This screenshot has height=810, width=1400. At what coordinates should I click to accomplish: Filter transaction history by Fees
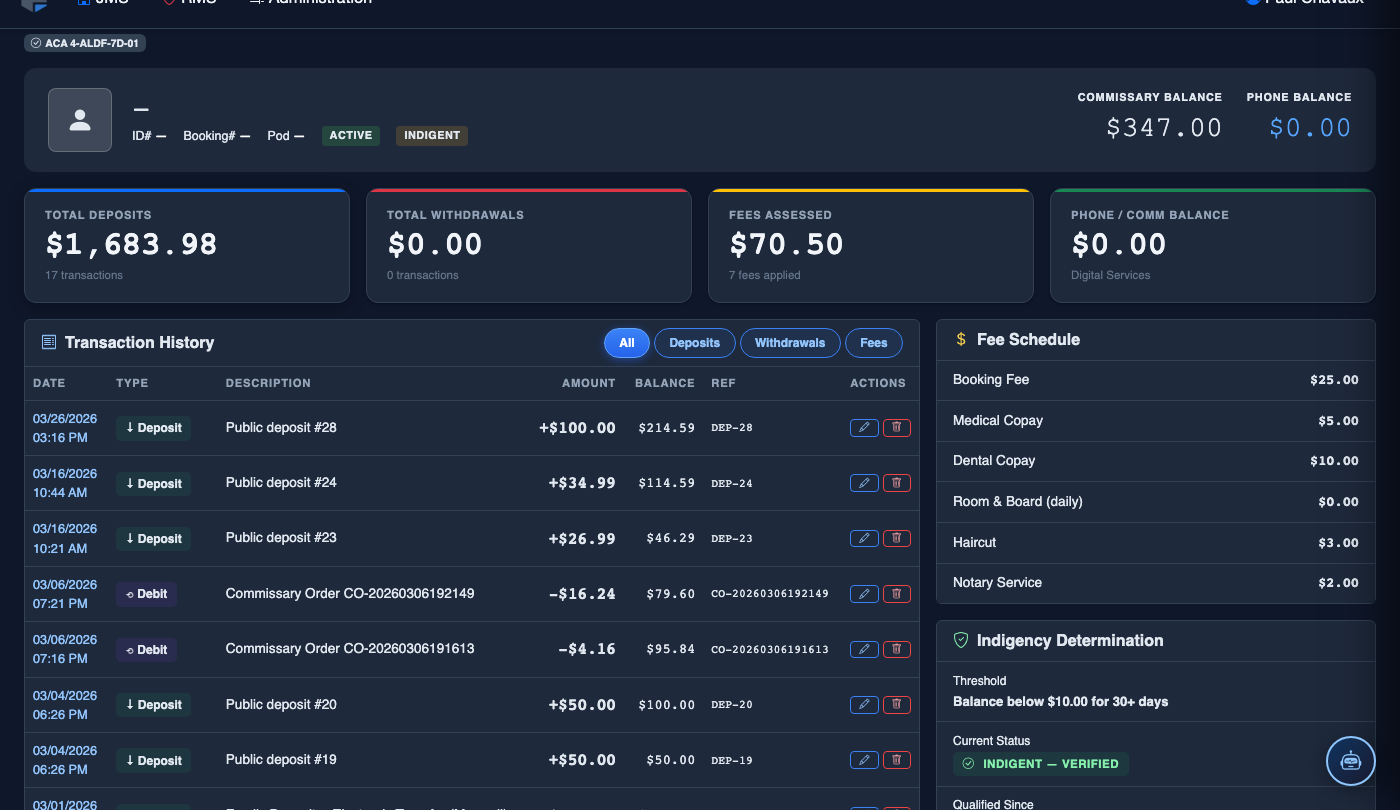[x=874, y=343]
